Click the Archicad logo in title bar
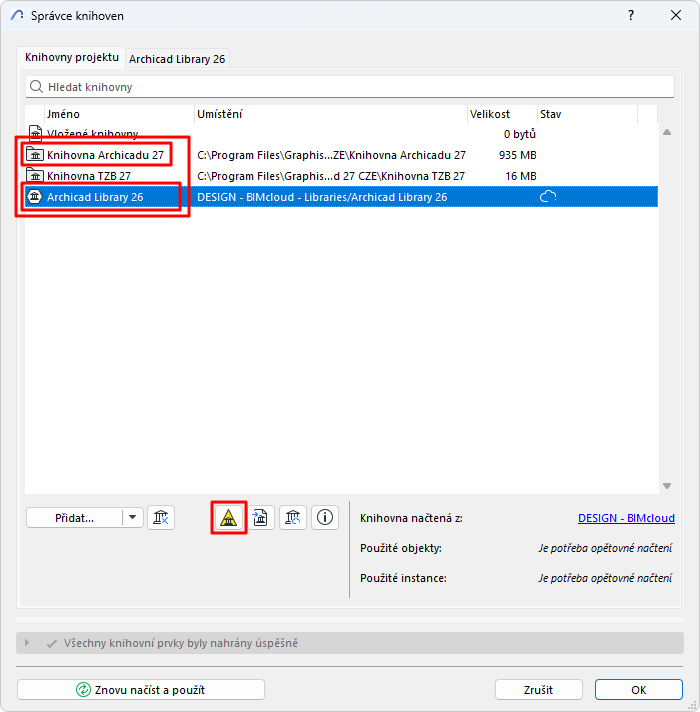The width and height of the screenshot is (700, 712). (17, 15)
